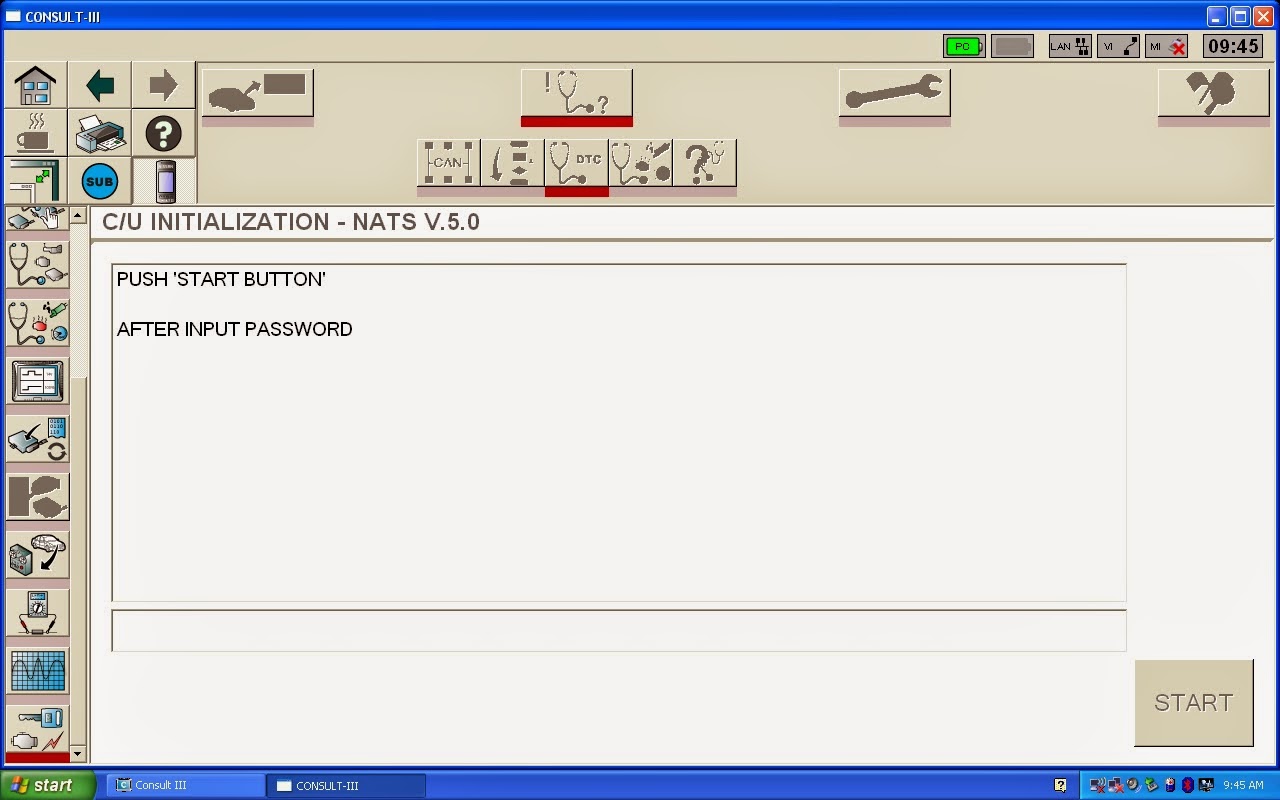Screen dimensions: 1280x800
Task: Click the MI disconnected status icon
Action: (x=1167, y=46)
